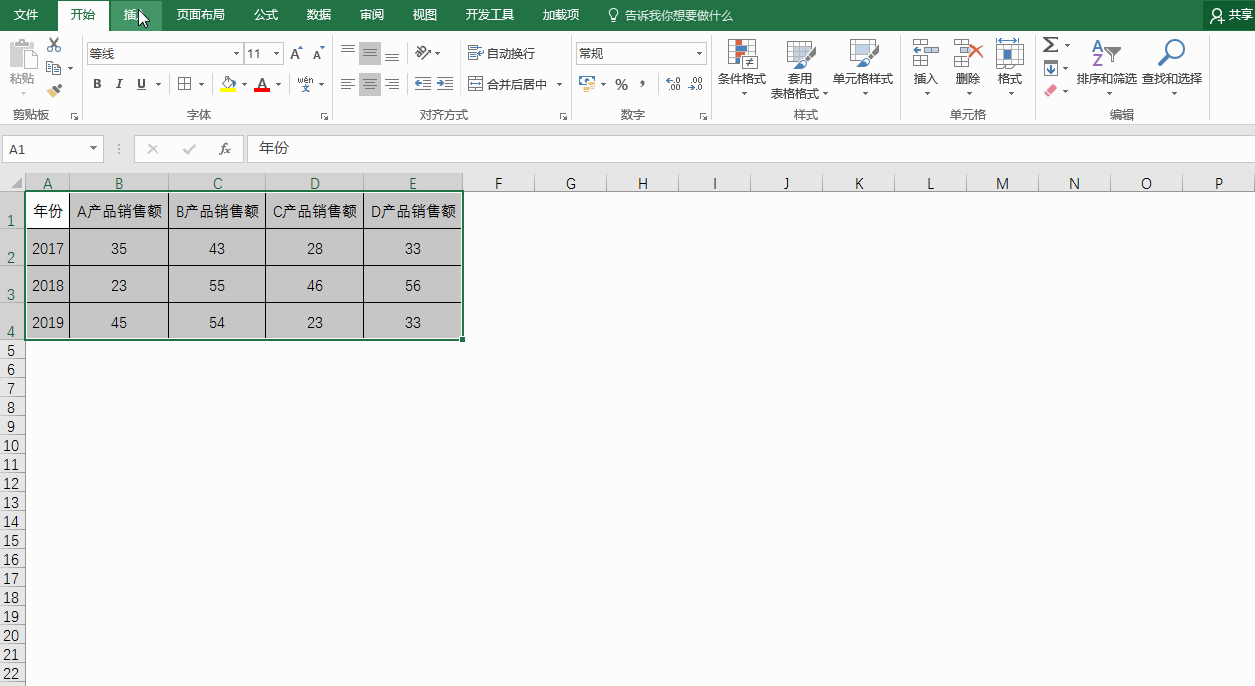This screenshot has height=686, width=1255.
Task: Select row header 10
Action: point(12,445)
